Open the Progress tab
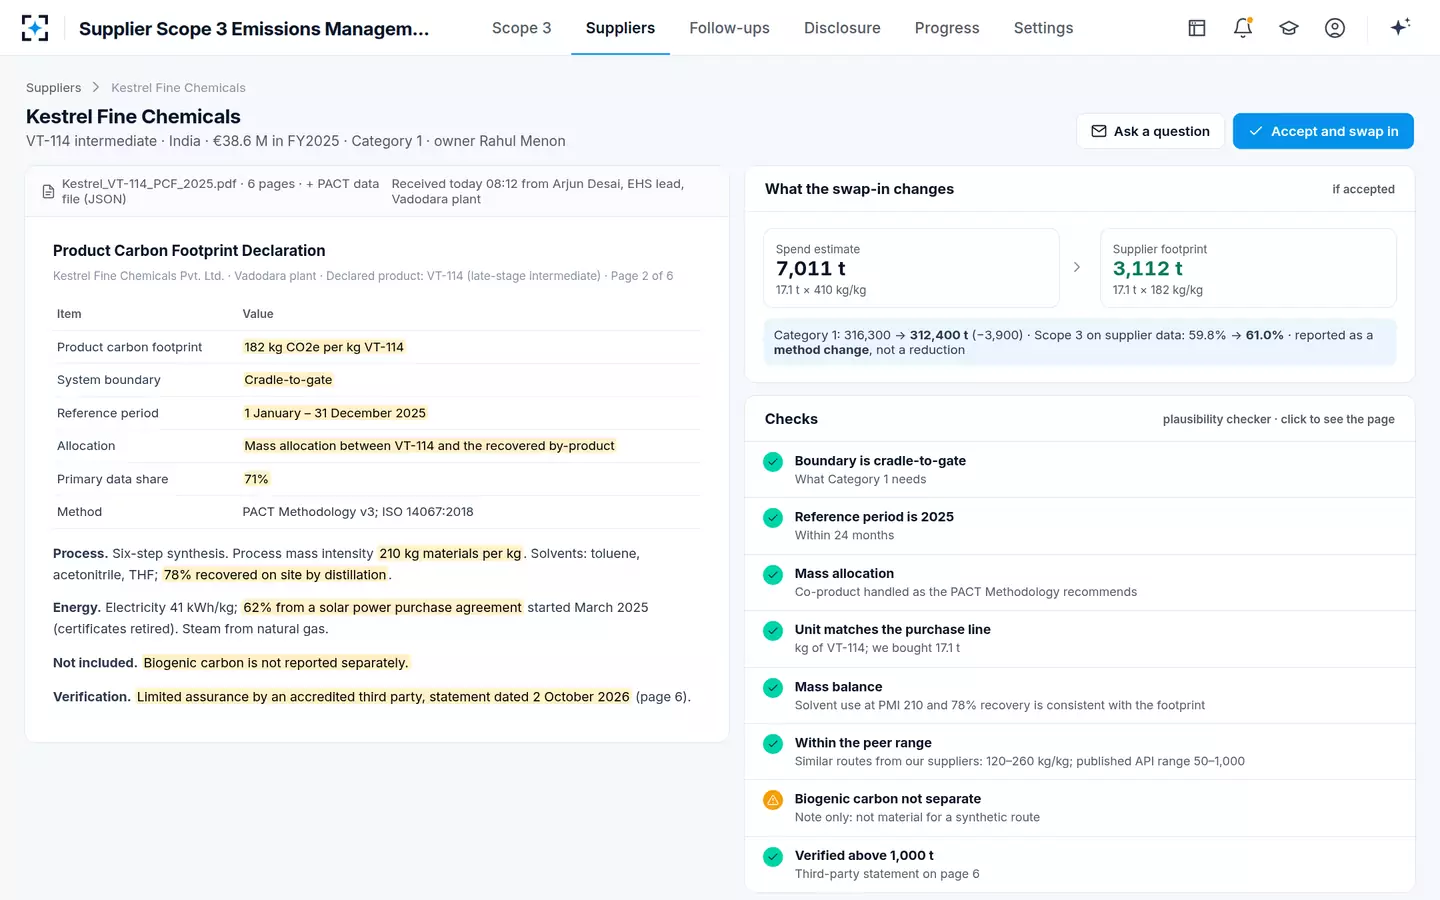This screenshot has height=900, width=1440. [947, 28]
